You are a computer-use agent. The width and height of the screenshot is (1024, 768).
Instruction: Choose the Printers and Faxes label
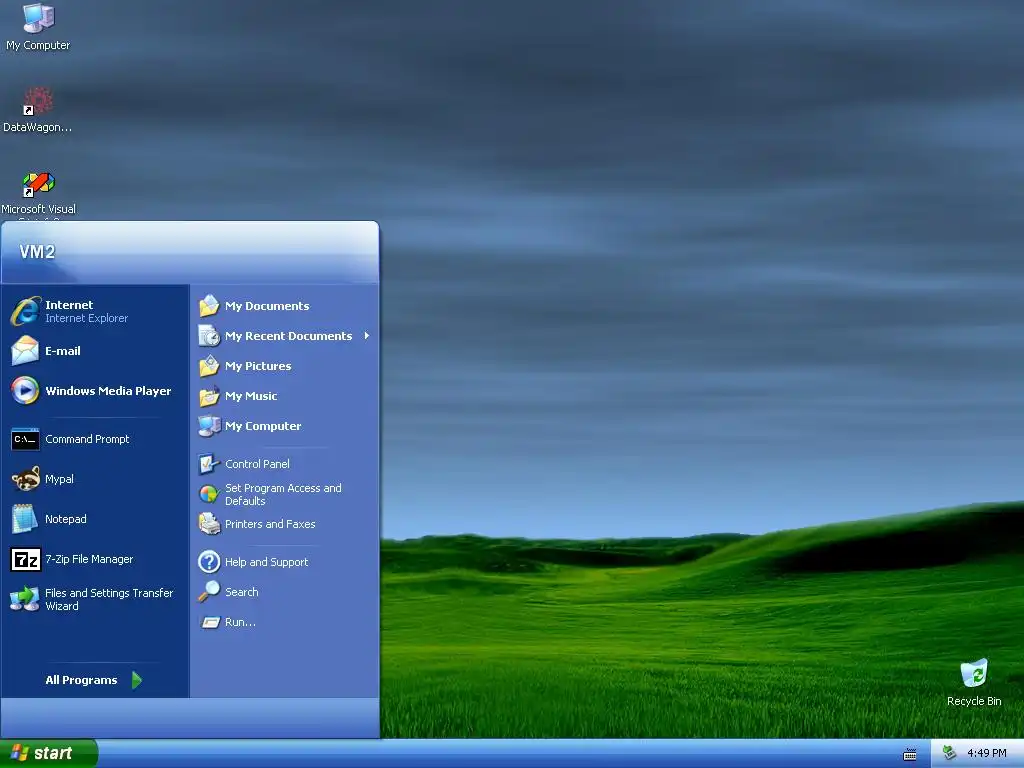pos(270,524)
